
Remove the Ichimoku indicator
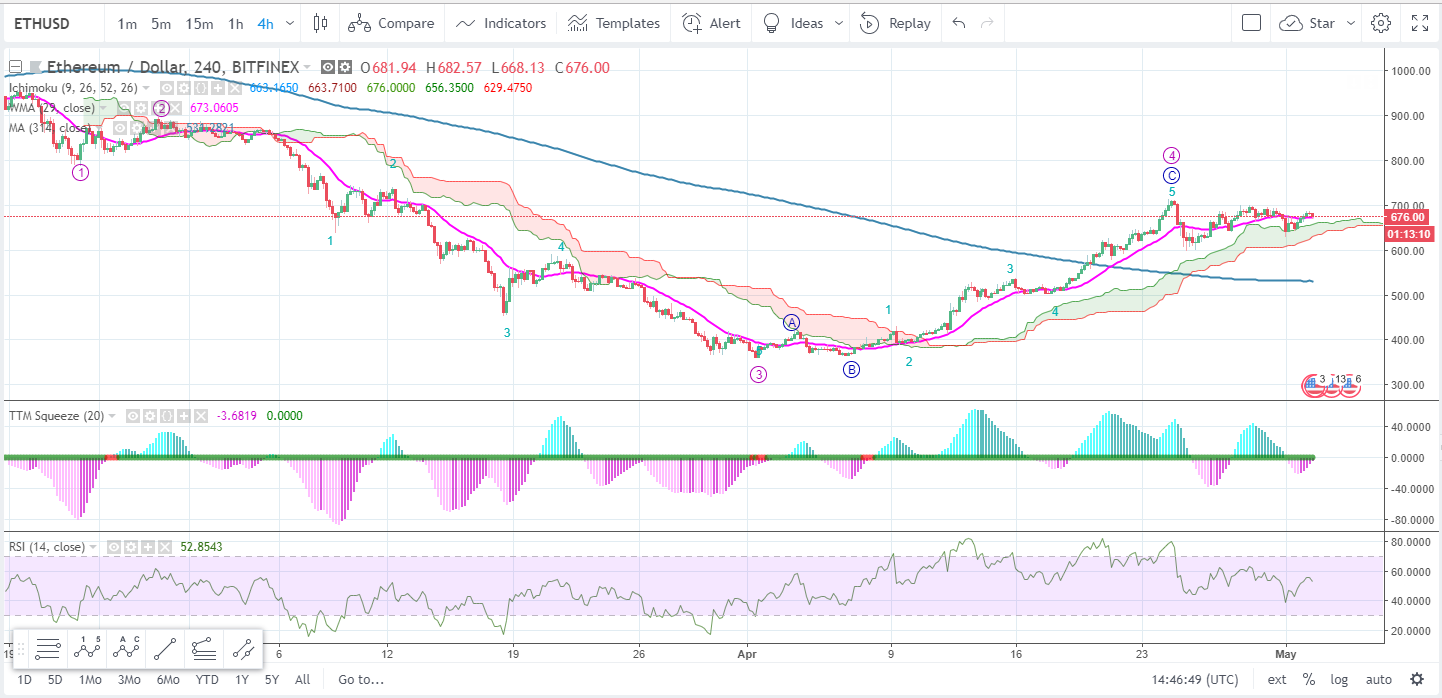coord(235,88)
